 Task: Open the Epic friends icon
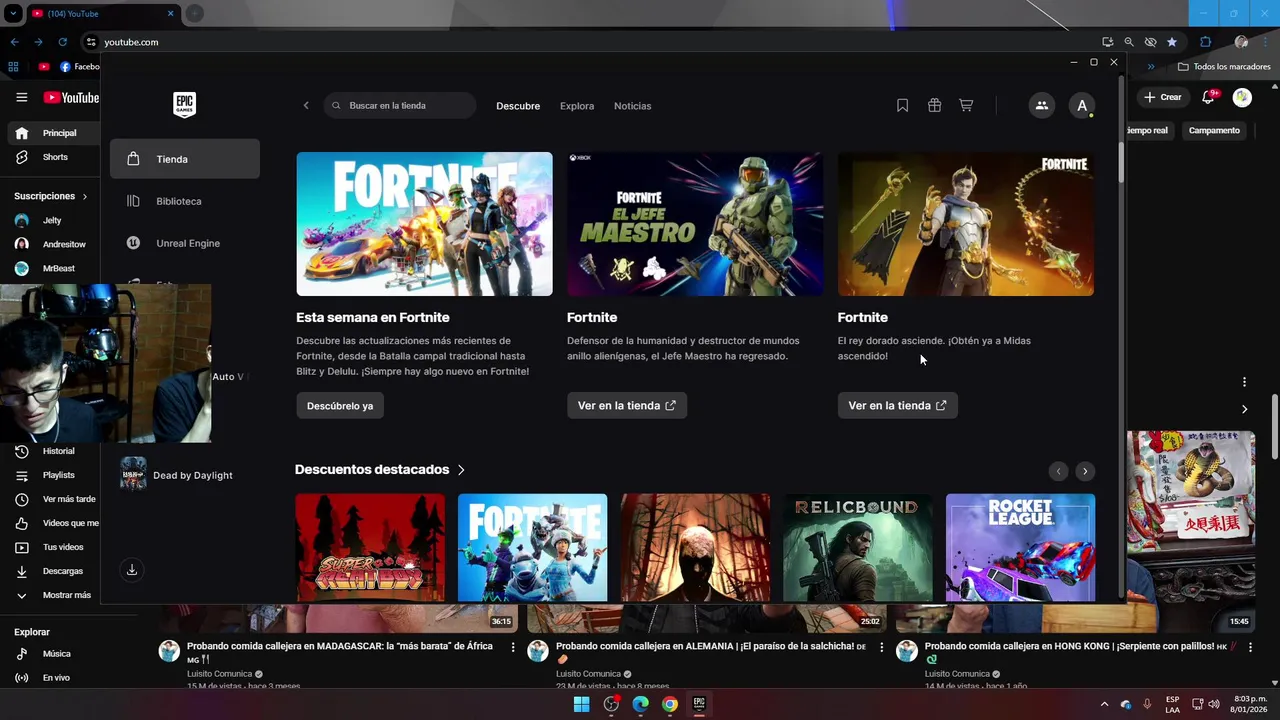point(1042,105)
